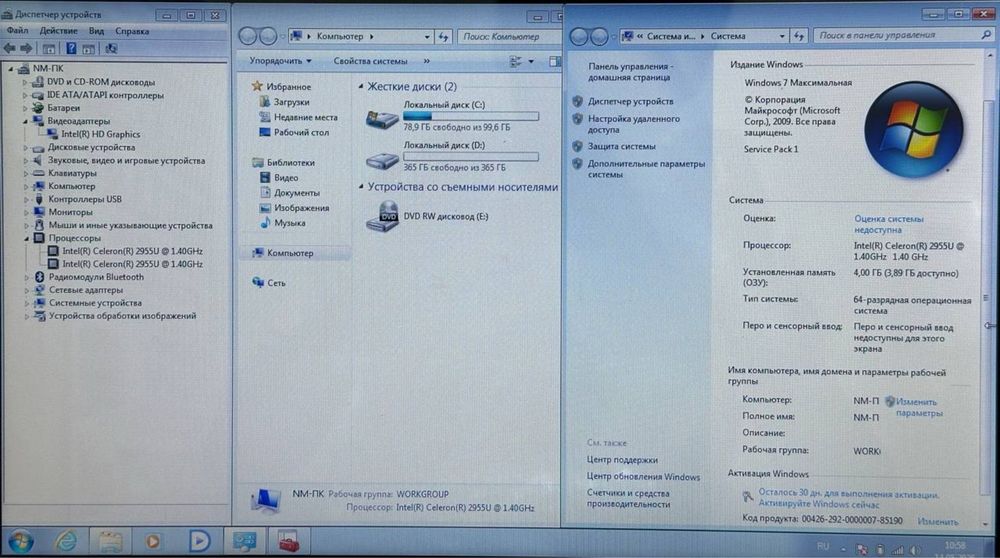Open Internet Explorer from the taskbar
The height and width of the screenshot is (558, 1000).
click(66, 541)
